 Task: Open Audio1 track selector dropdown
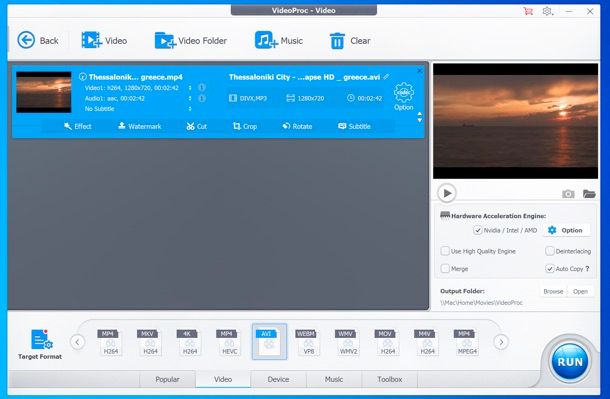(x=190, y=98)
